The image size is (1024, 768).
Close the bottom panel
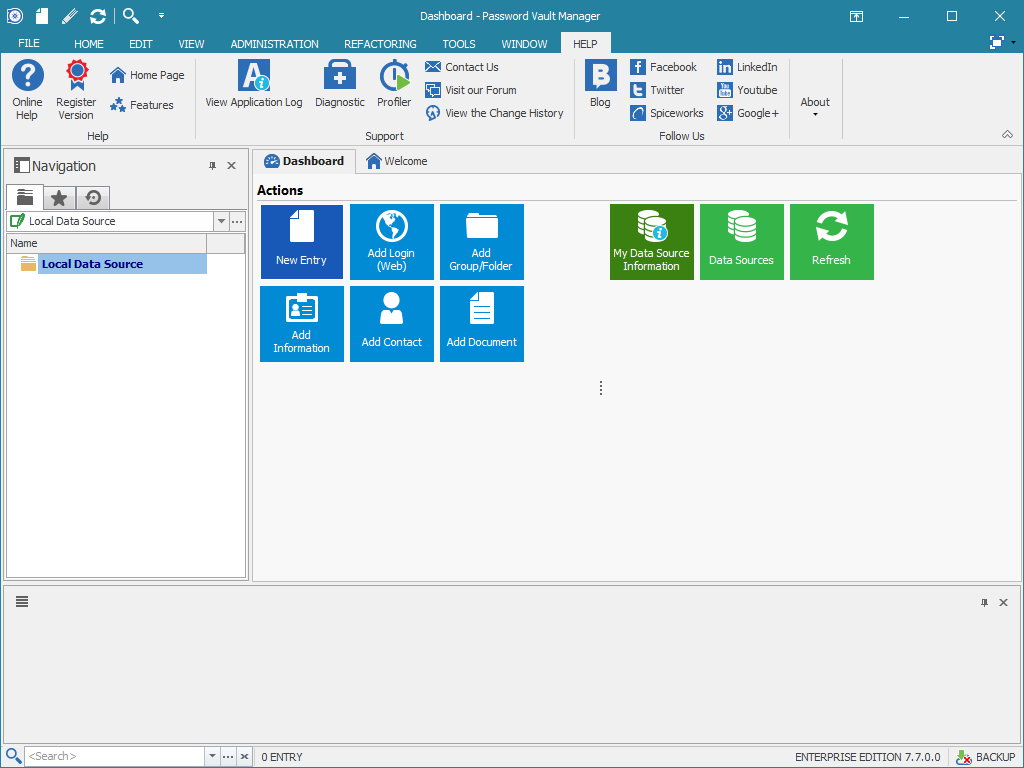coord(1004,602)
